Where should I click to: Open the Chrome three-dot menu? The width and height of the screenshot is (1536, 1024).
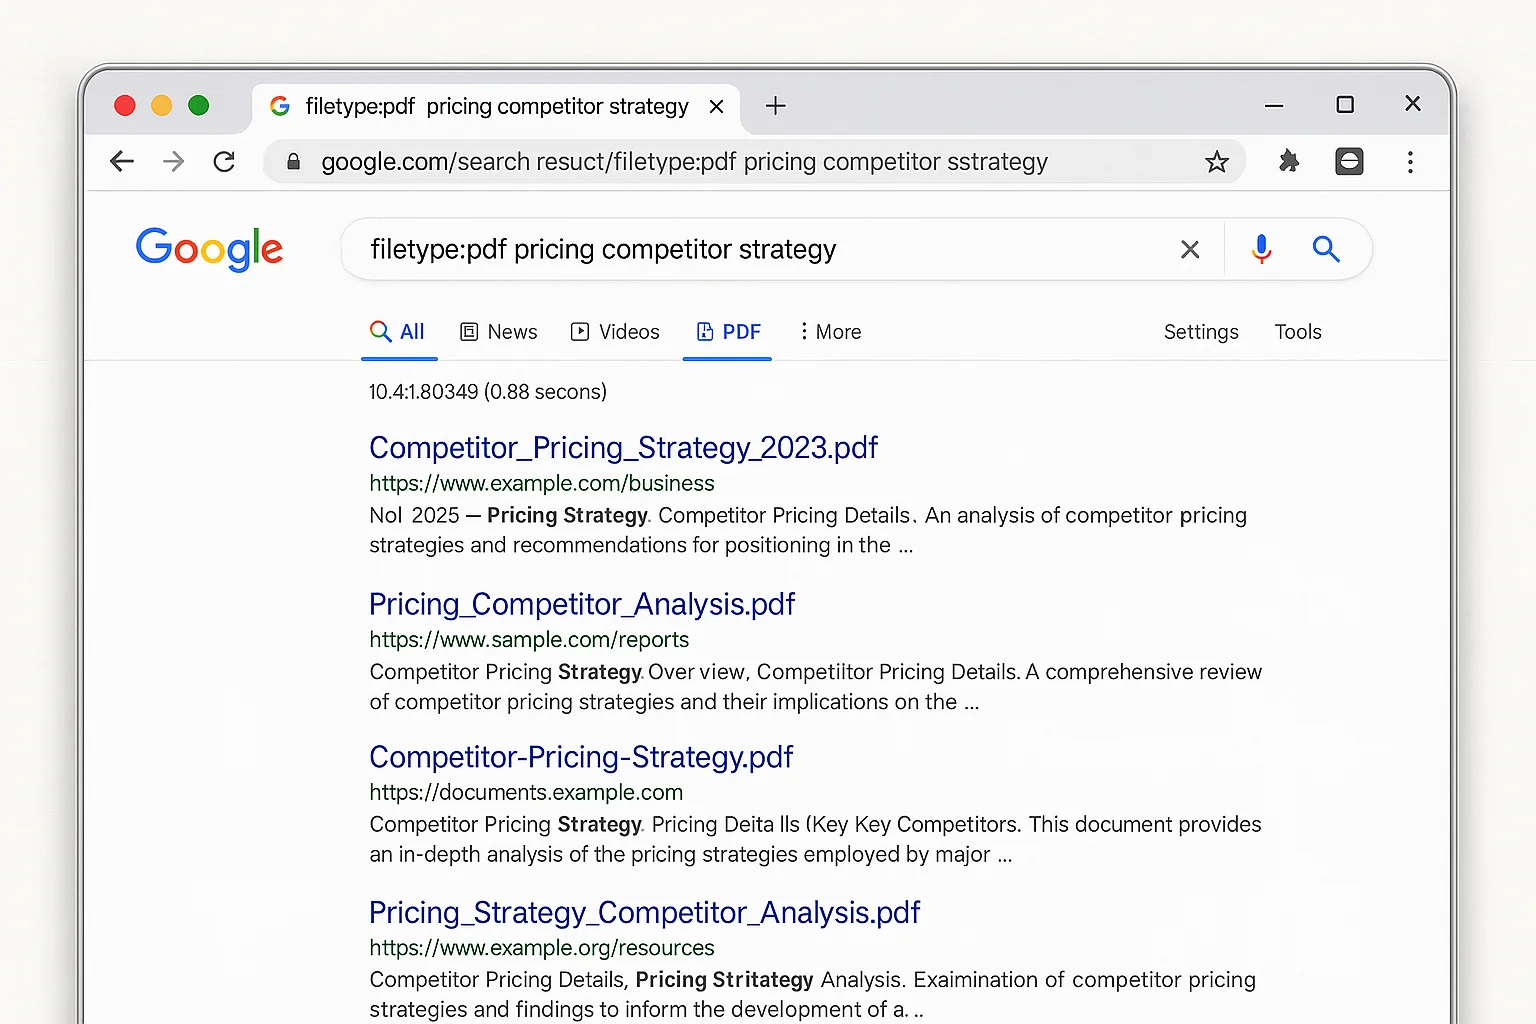pyautogui.click(x=1410, y=161)
